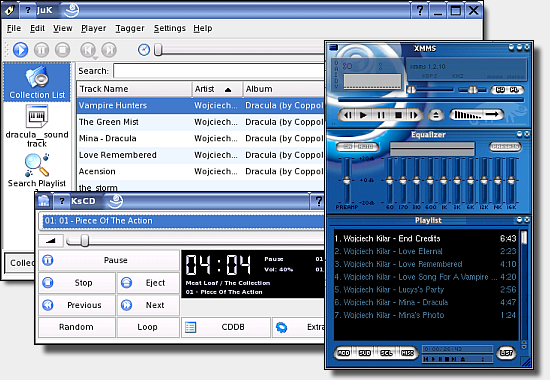550x380 pixels.
Task: Open the XMMS main window menu icon
Action: [333, 47]
